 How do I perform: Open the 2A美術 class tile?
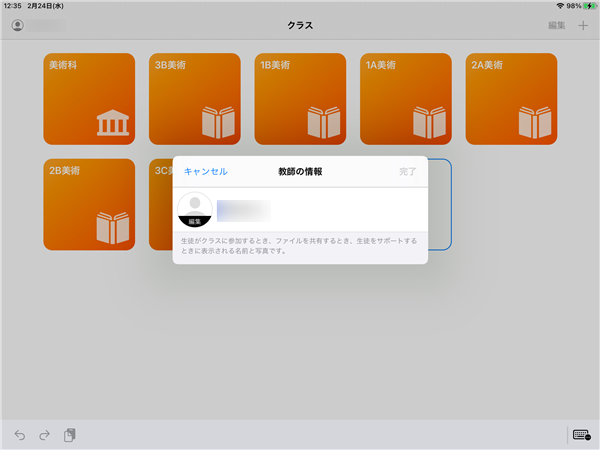click(511, 99)
